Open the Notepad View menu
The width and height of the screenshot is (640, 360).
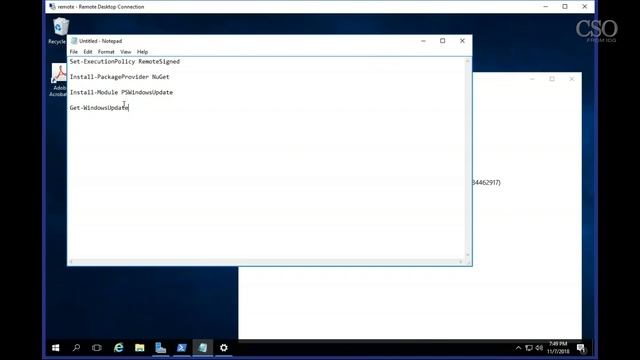tap(126, 52)
